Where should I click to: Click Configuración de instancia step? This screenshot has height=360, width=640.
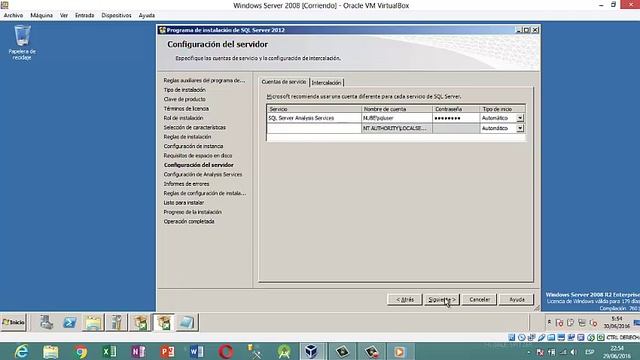[x=193, y=146]
